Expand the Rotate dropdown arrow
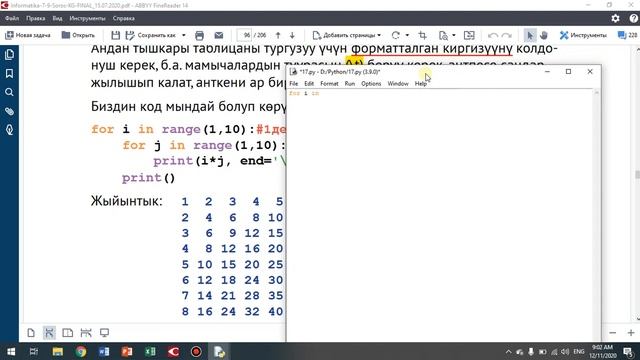 [407, 36]
